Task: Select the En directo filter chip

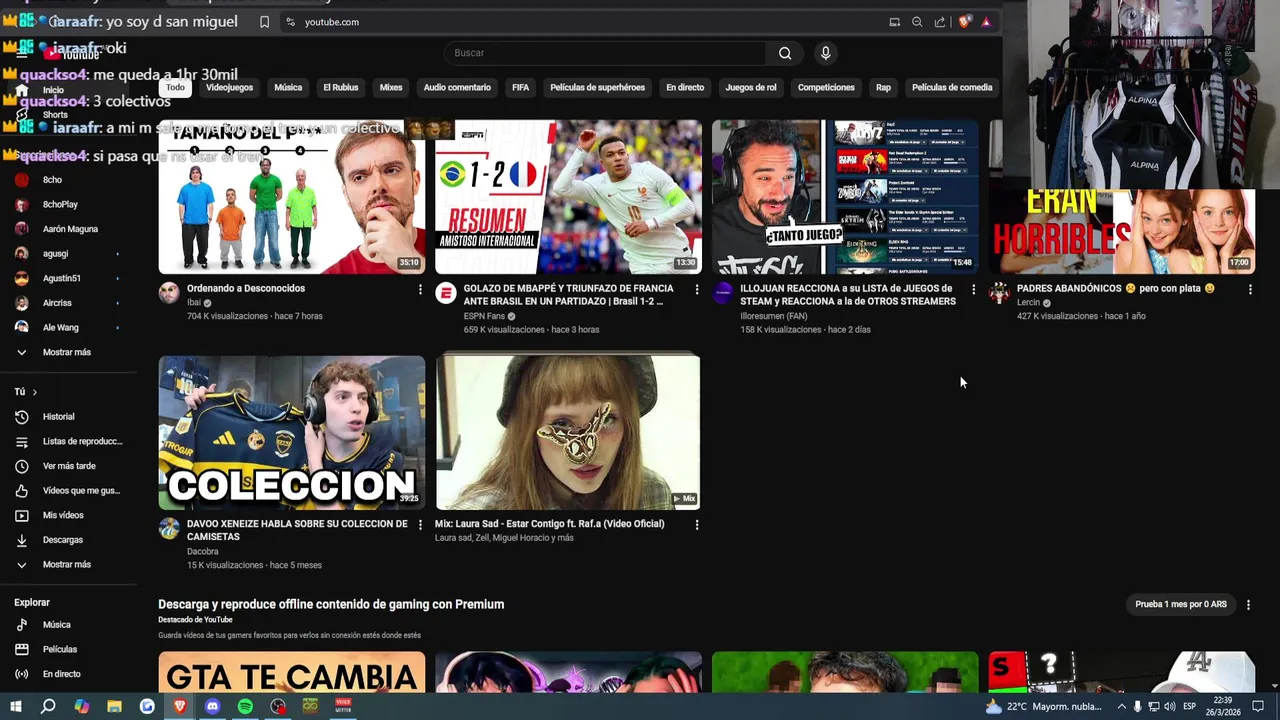Action: click(x=685, y=87)
